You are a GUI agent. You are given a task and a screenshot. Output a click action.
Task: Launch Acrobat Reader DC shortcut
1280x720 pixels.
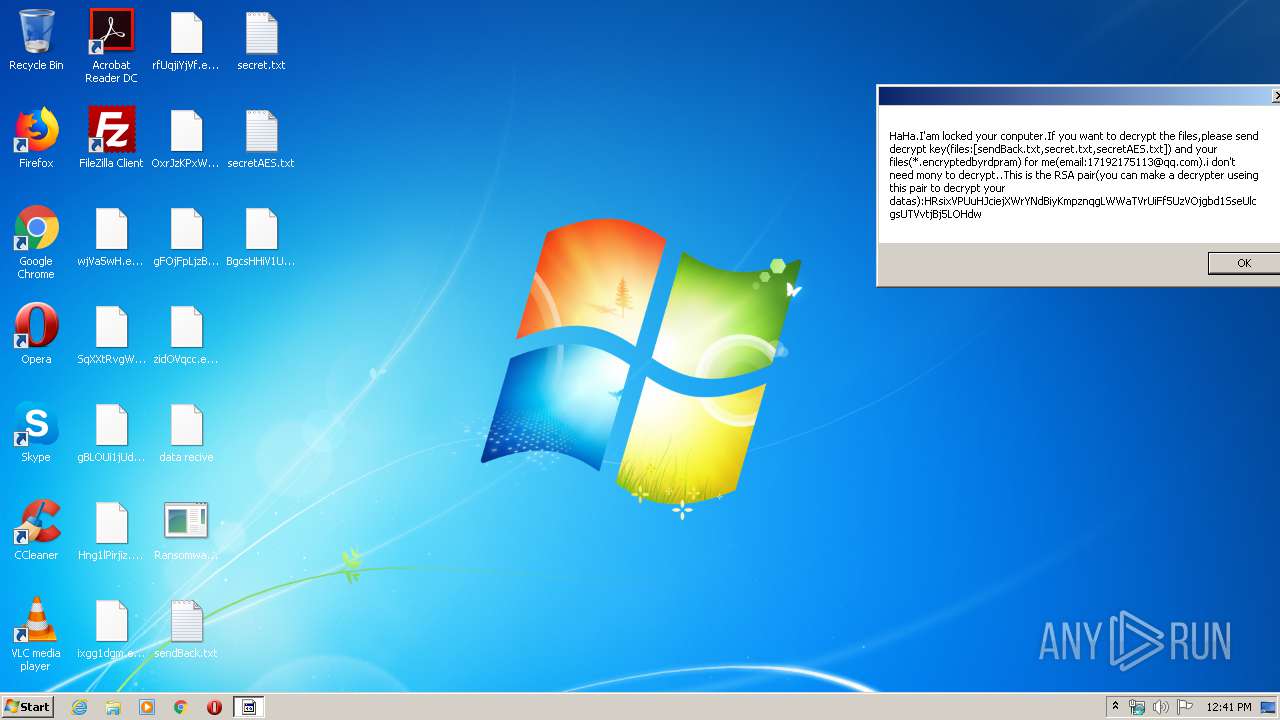tap(111, 46)
